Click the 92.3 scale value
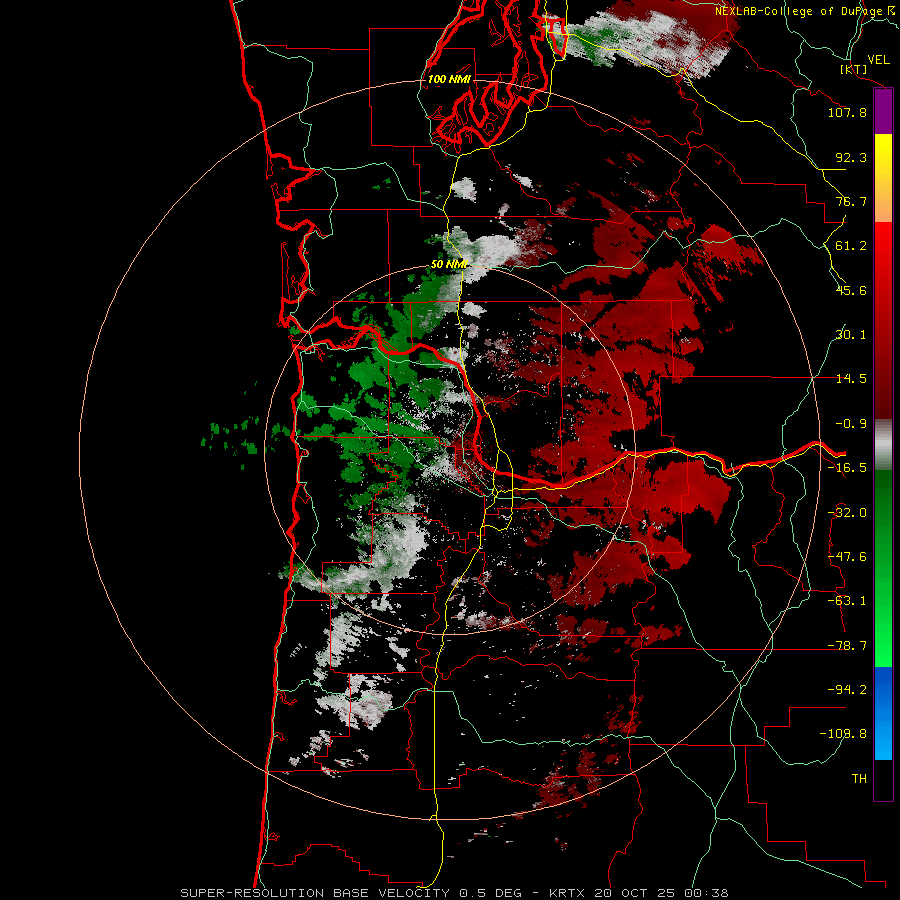This screenshot has height=900, width=900. (x=851, y=157)
